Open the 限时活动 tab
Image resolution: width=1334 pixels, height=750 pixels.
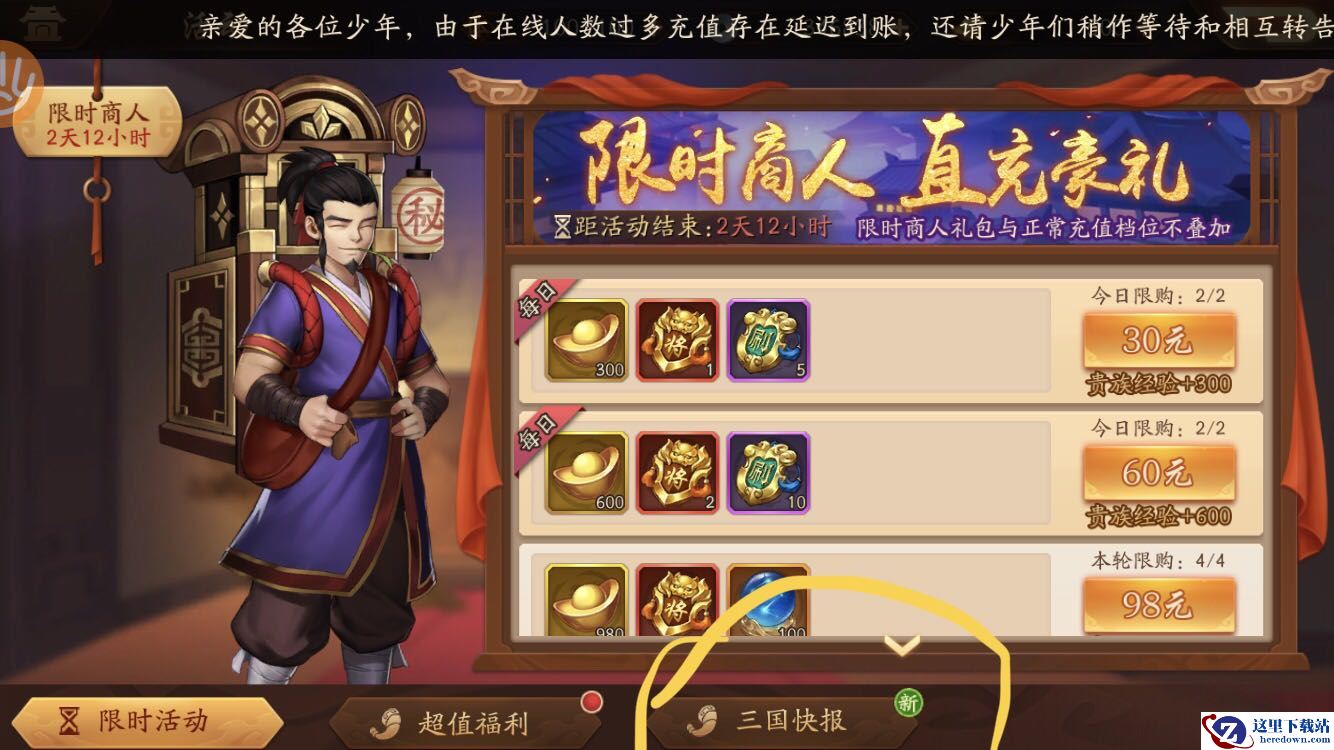pyautogui.click(x=147, y=721)
